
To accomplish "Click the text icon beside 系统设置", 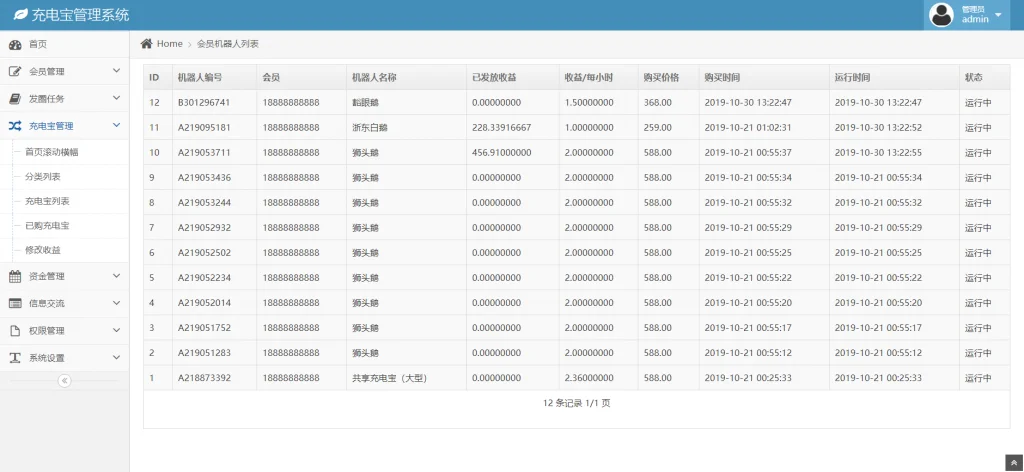I will [15, 358].
